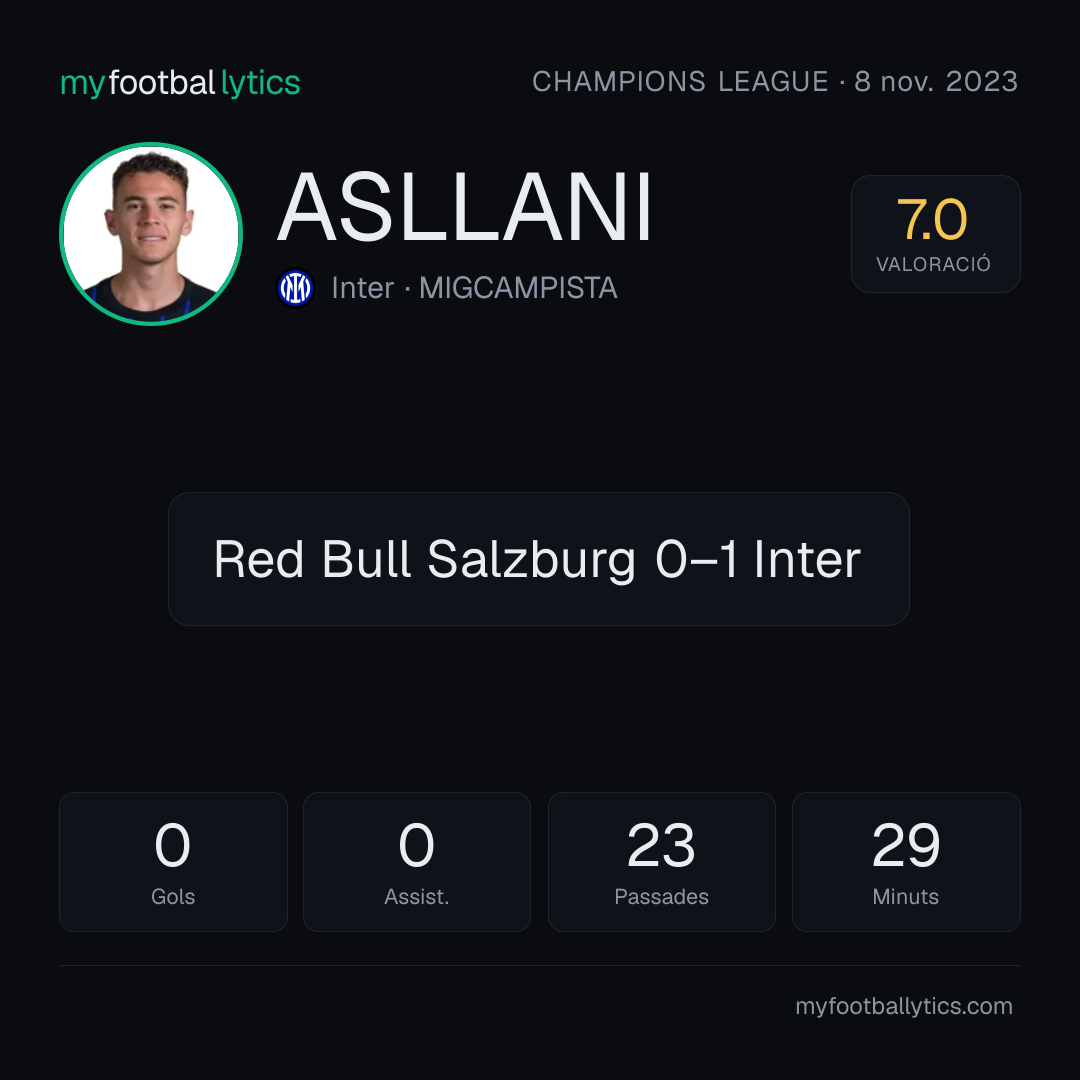This screenshot has height=1080, width=1080.
Task: Open the myfootballytics.com footer link
Action: click(x=904, y=1006)
